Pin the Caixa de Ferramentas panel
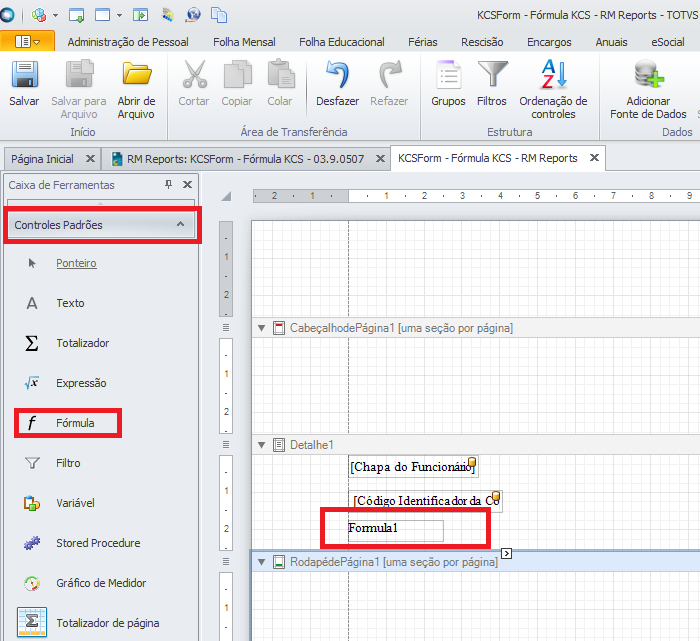 pyautogui.click(x=168, y=184)
